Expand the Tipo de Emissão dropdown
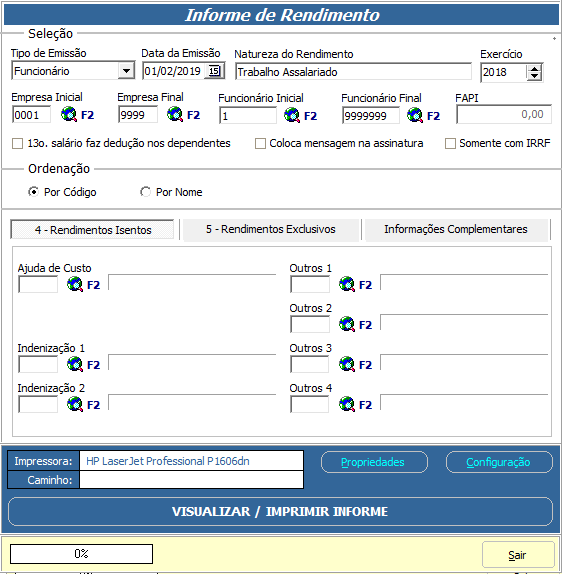This screenshot has width=562, height=574. pyautogui.click(x=126, y=71)
